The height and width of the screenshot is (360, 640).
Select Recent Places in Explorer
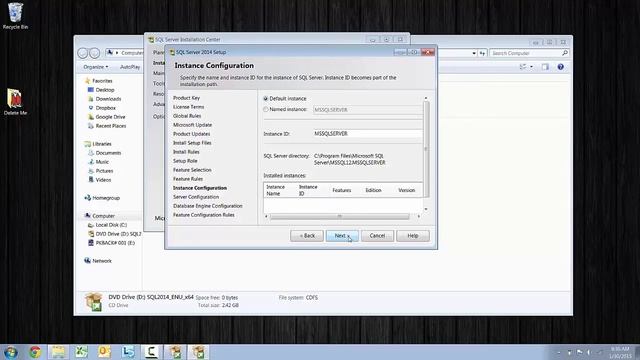(x=111, y=126)
